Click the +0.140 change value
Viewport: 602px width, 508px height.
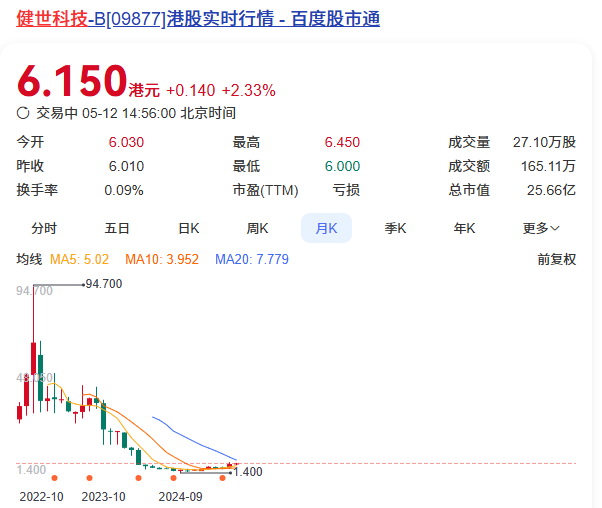point(190,91)
